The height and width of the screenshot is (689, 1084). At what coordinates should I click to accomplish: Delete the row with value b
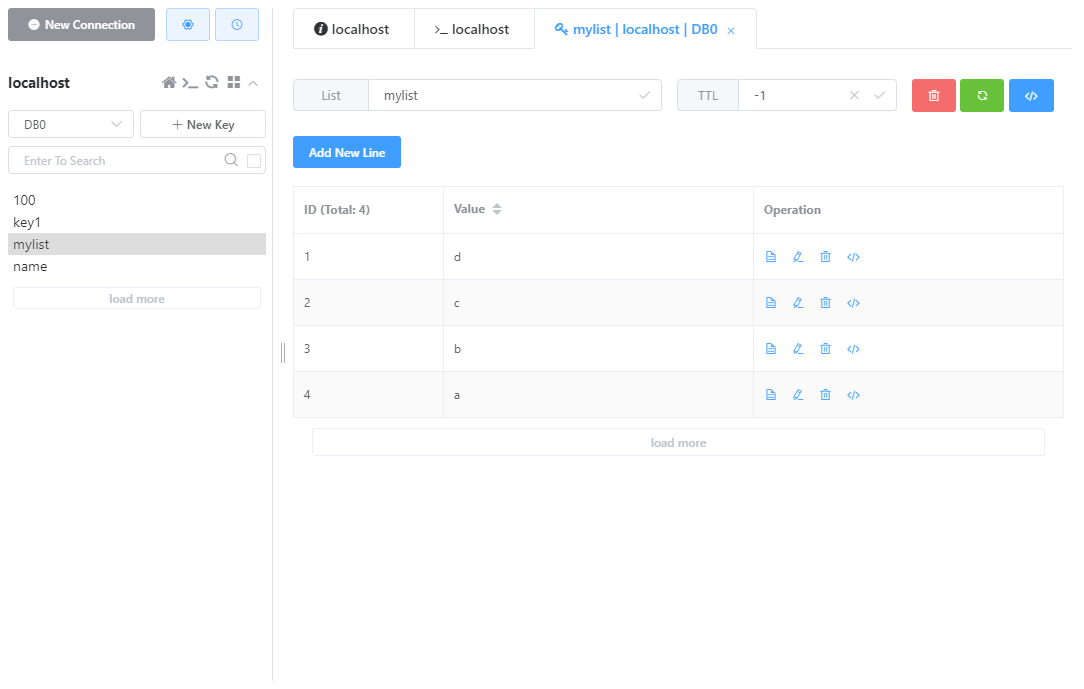coord(825,349)
